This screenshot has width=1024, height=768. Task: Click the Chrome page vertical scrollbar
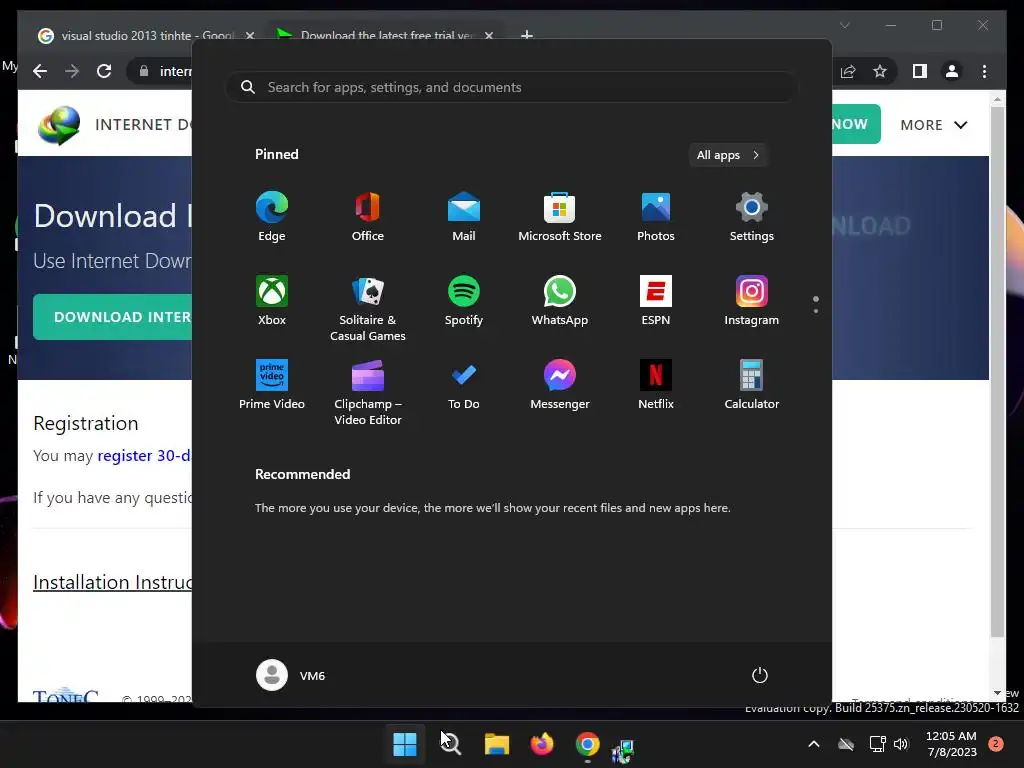tap(997, 372)
